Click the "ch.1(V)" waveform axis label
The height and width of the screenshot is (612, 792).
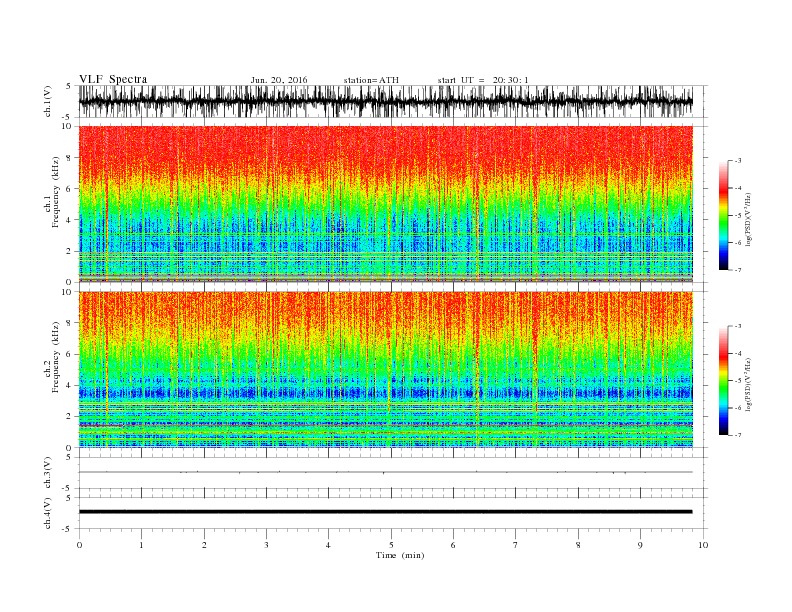click(48, 101)
